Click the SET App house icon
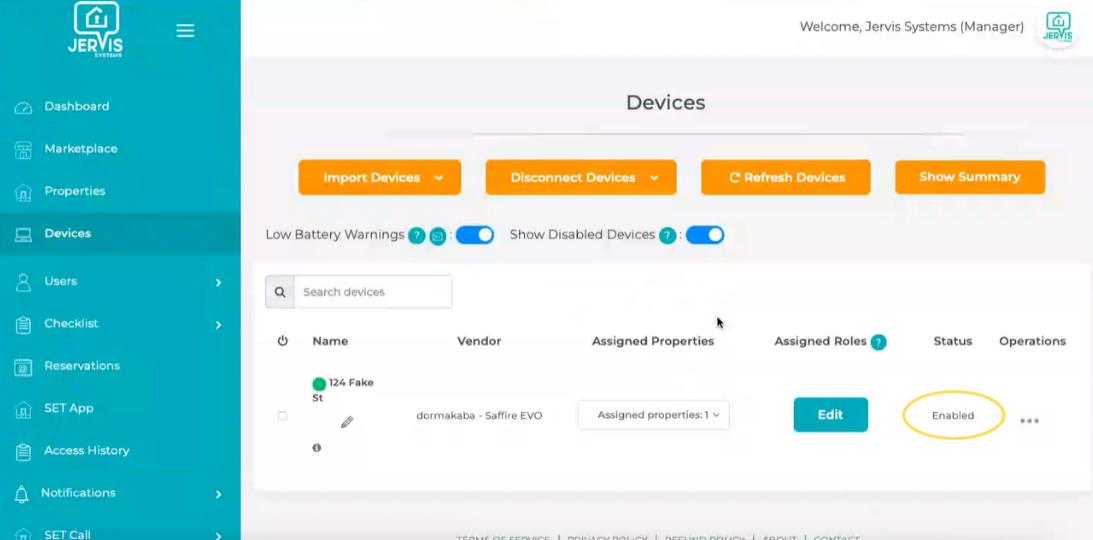This screenshot has height=540, width=1093. coord(23,410)
